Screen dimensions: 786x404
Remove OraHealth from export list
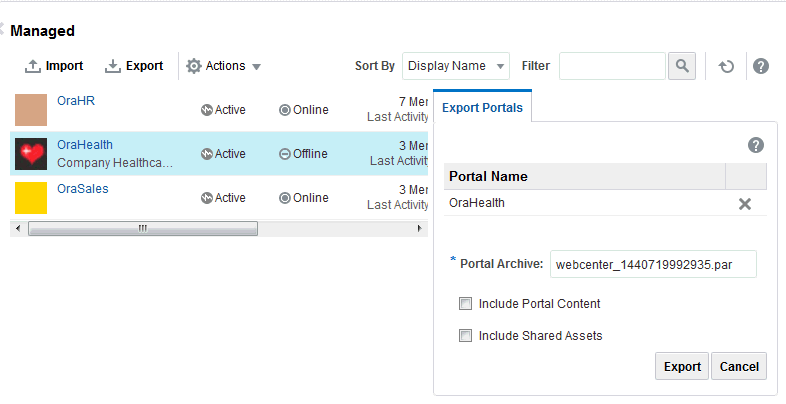[x=745, y=204]
